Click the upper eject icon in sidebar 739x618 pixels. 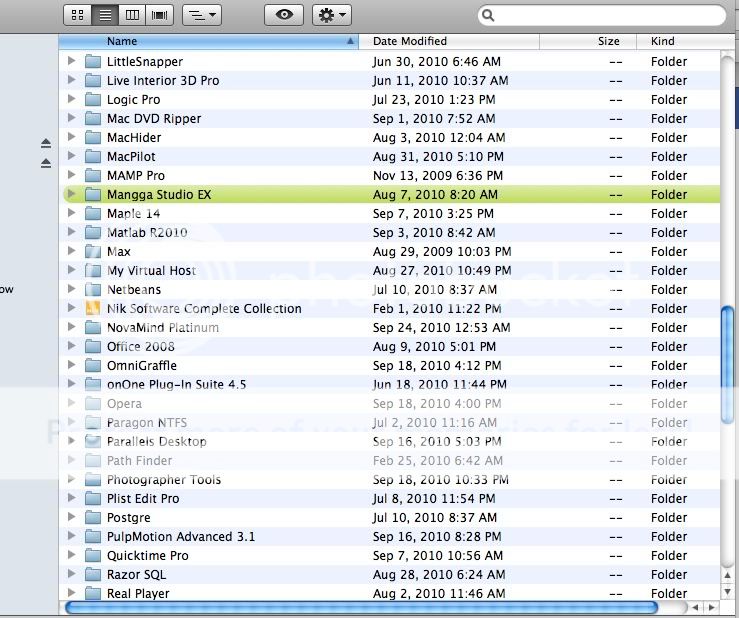[x=46, y=143]
